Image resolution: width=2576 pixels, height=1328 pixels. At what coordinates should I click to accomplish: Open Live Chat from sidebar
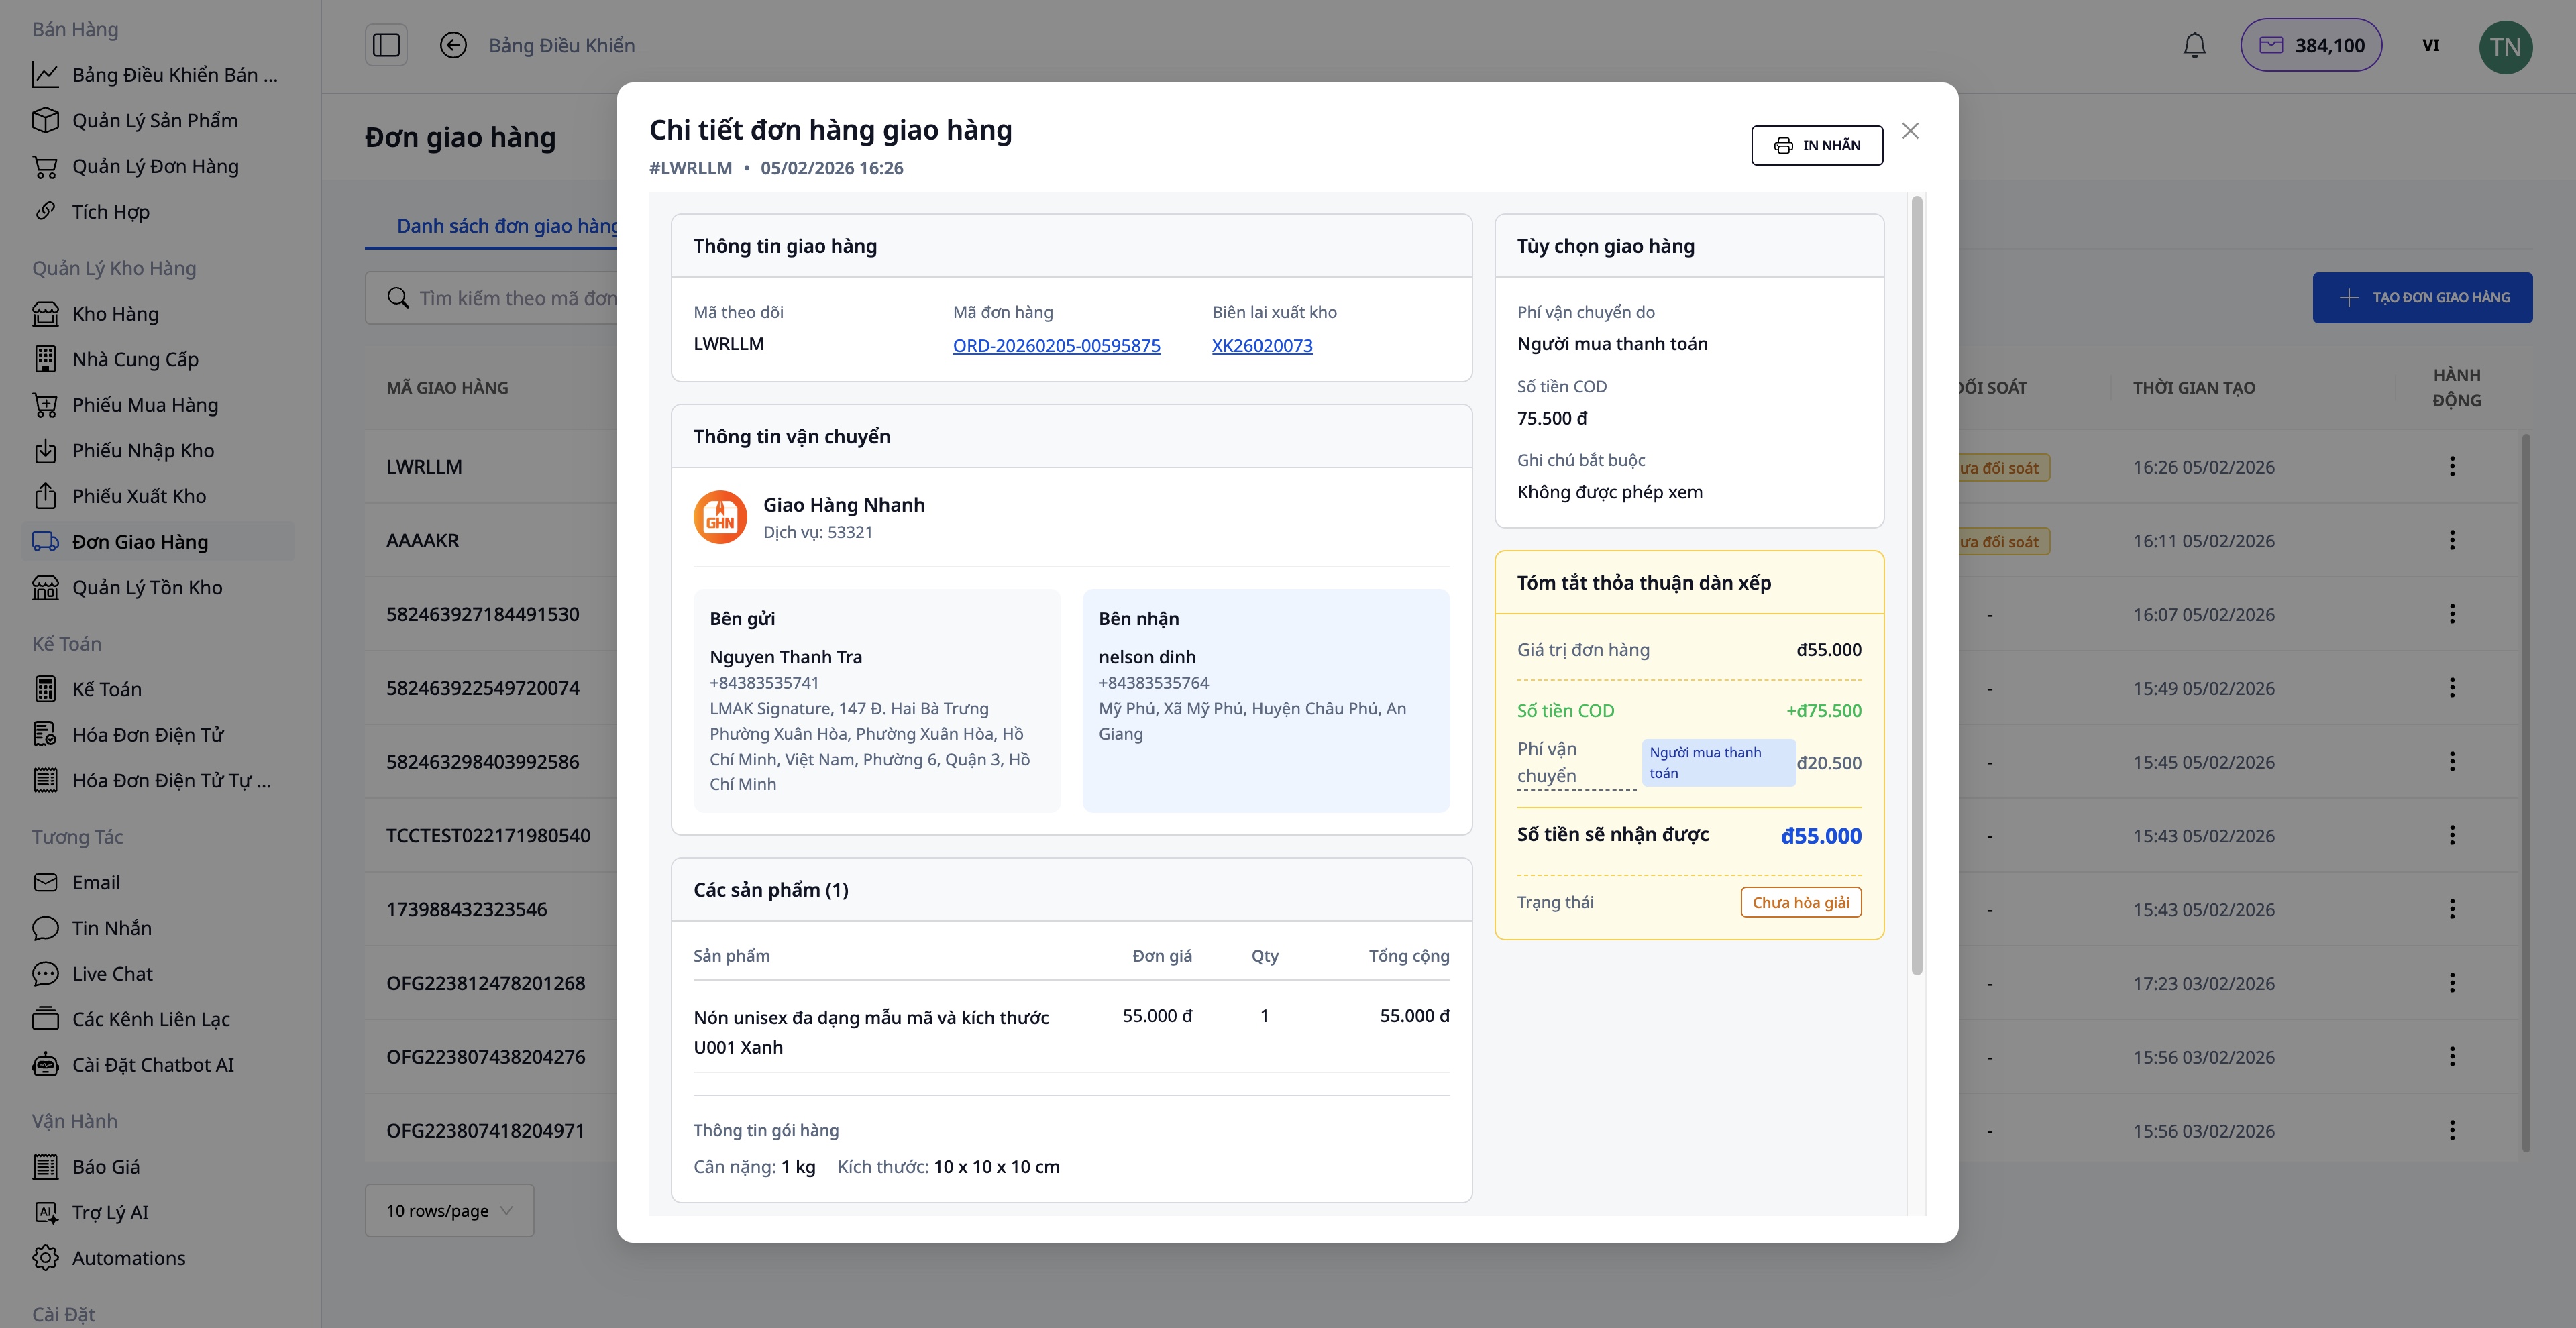click(x=112, y=974)
